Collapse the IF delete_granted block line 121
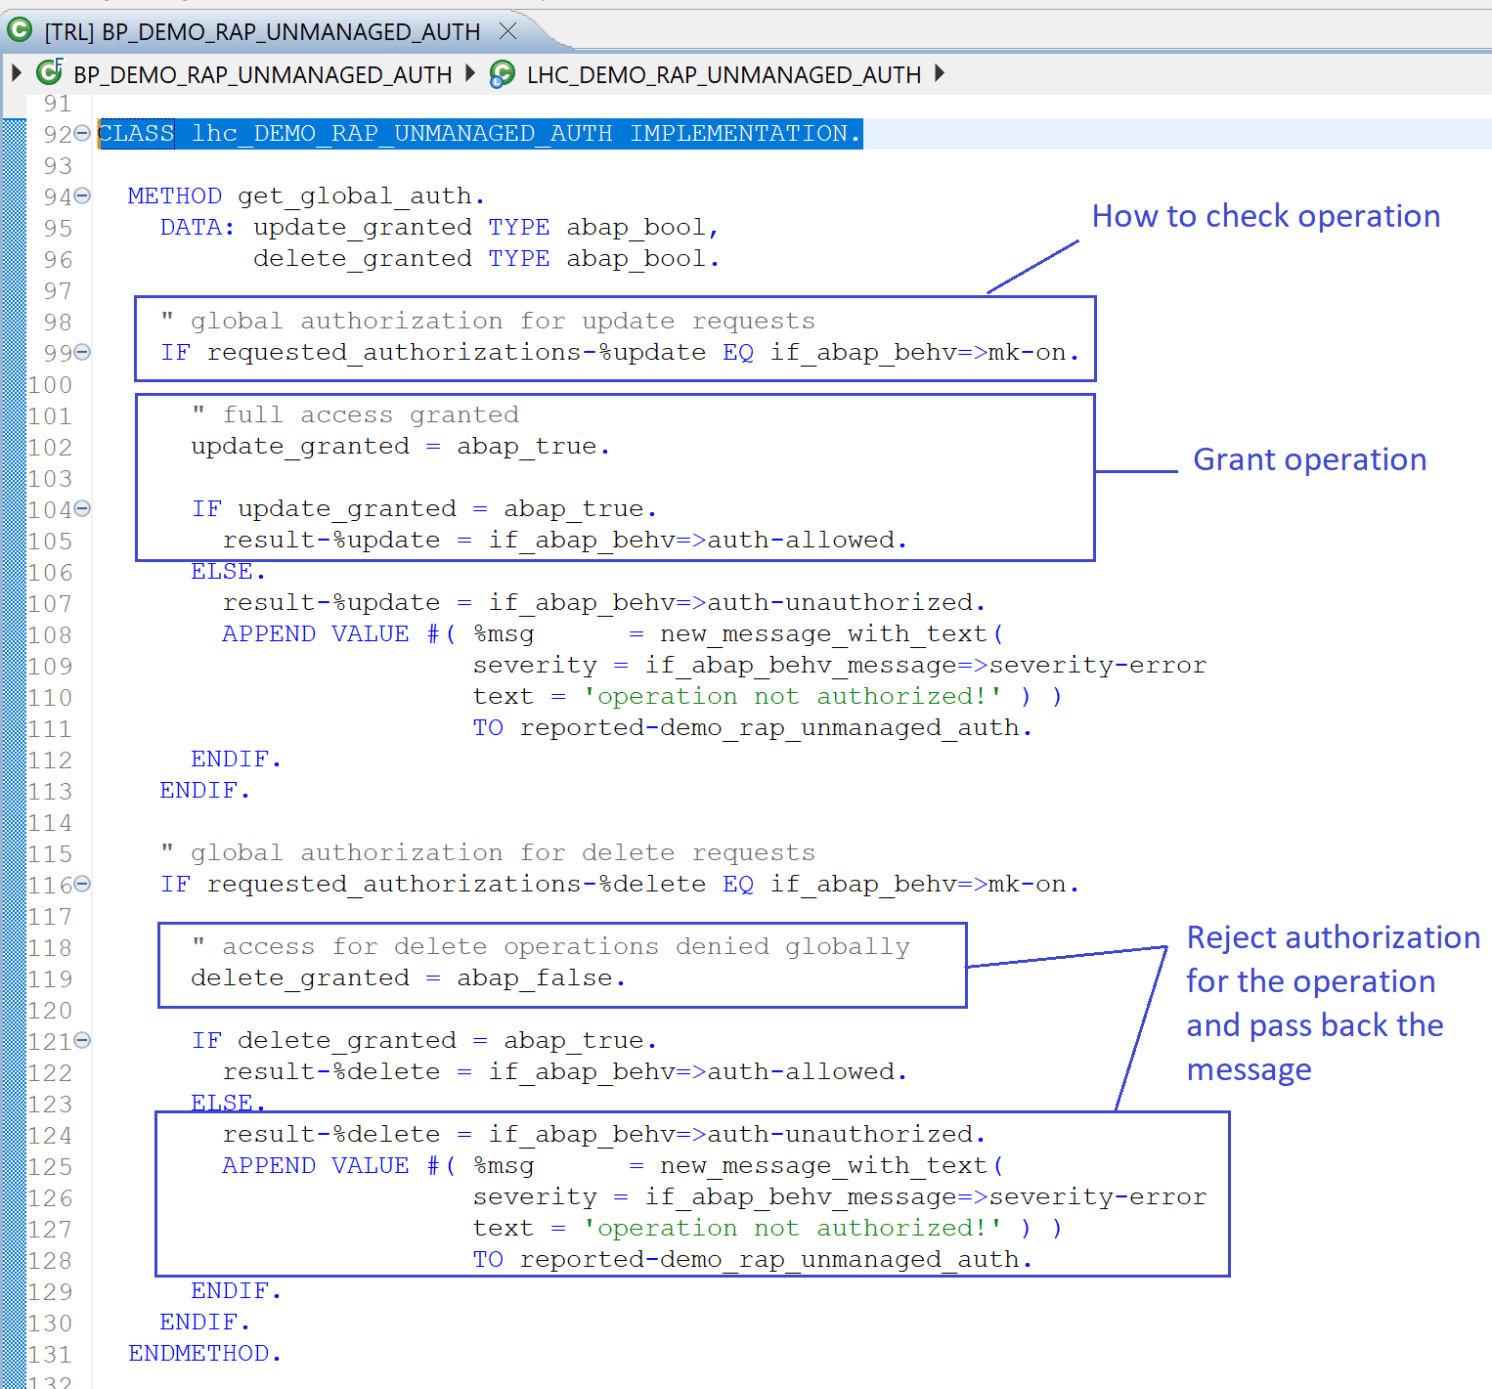The height and width of the screenshot is (1389, 1492). [x=83, y=1040]
